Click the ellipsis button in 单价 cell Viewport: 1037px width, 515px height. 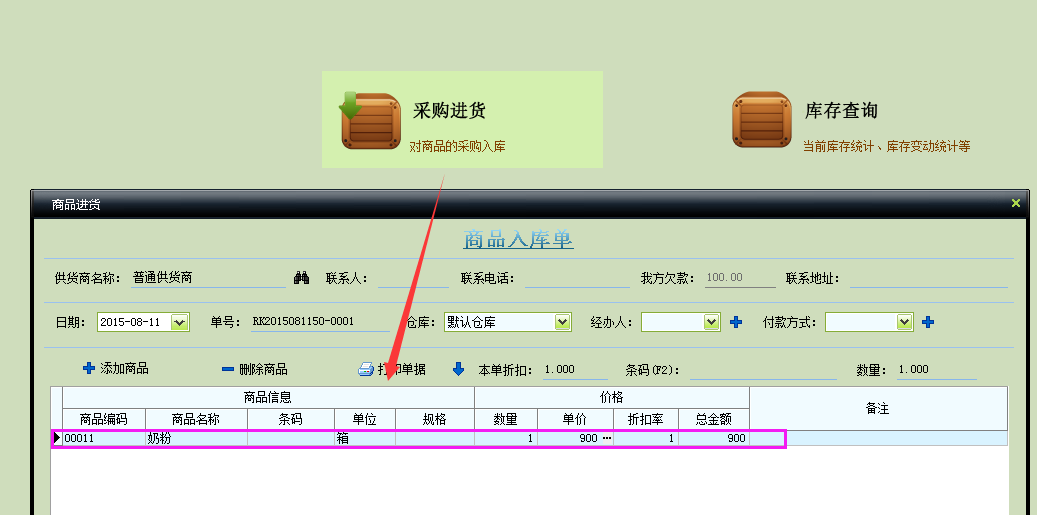pos(606,438)
